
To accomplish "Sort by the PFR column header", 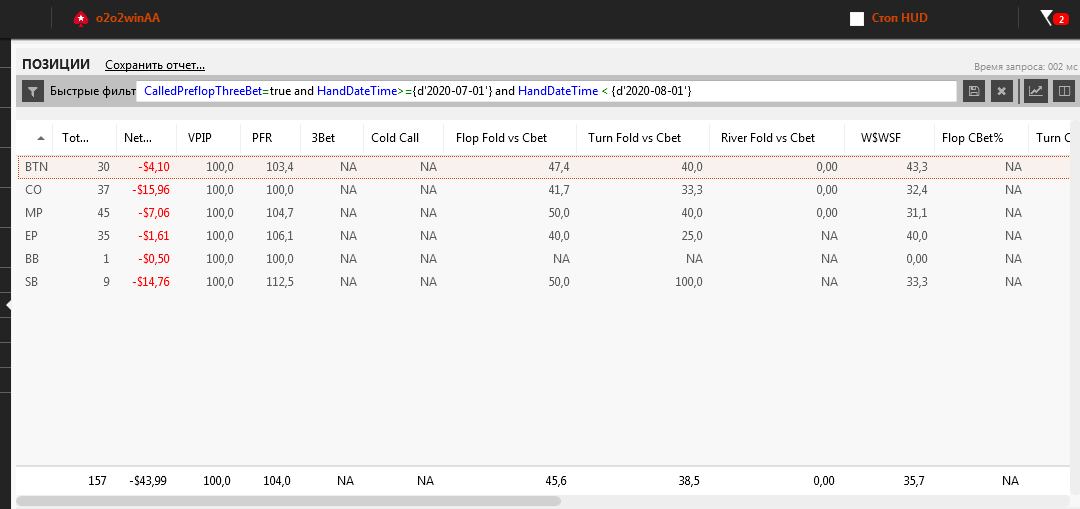I will coord(271,138).
